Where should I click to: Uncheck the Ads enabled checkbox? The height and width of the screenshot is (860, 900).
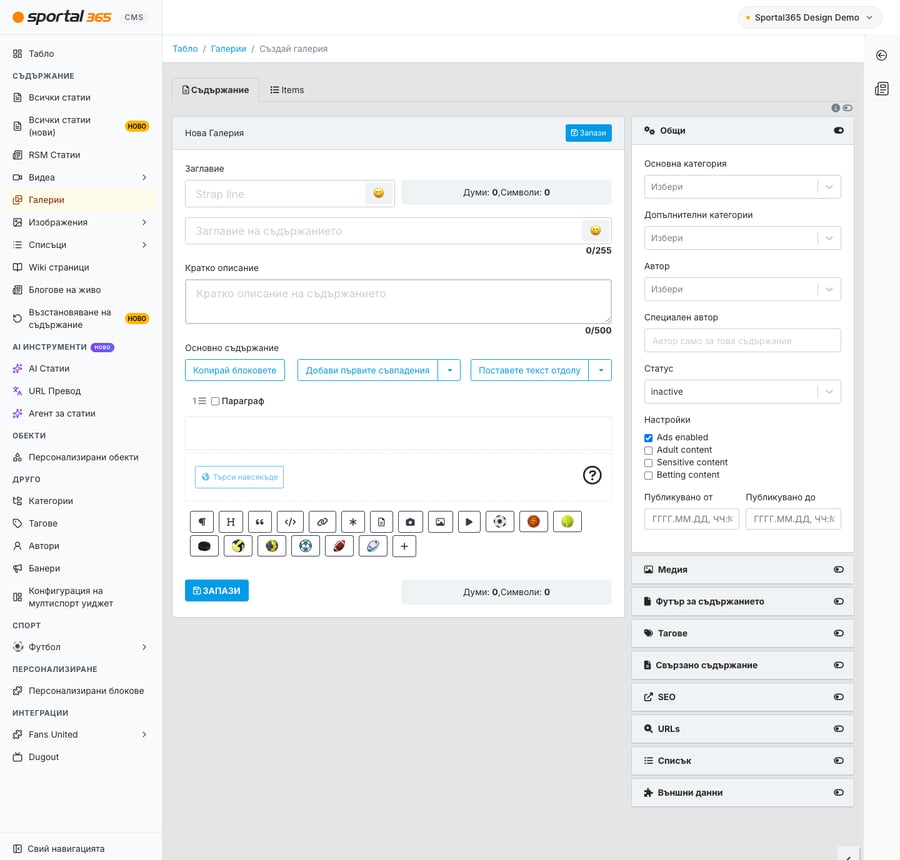648,437
